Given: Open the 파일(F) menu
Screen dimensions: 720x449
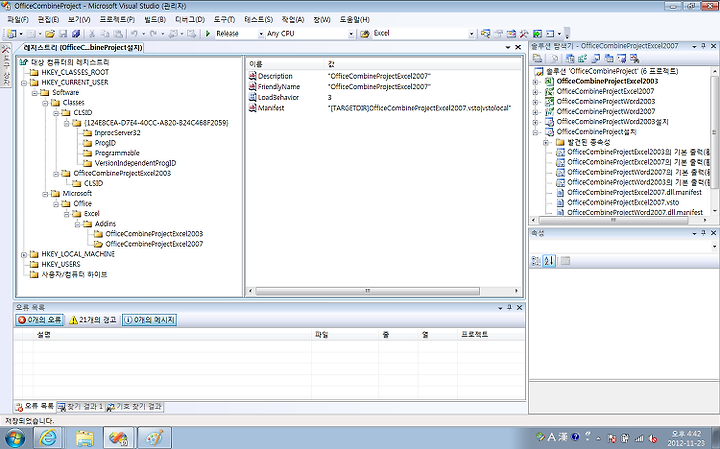Looking at the screenshot, I should 18,19.
